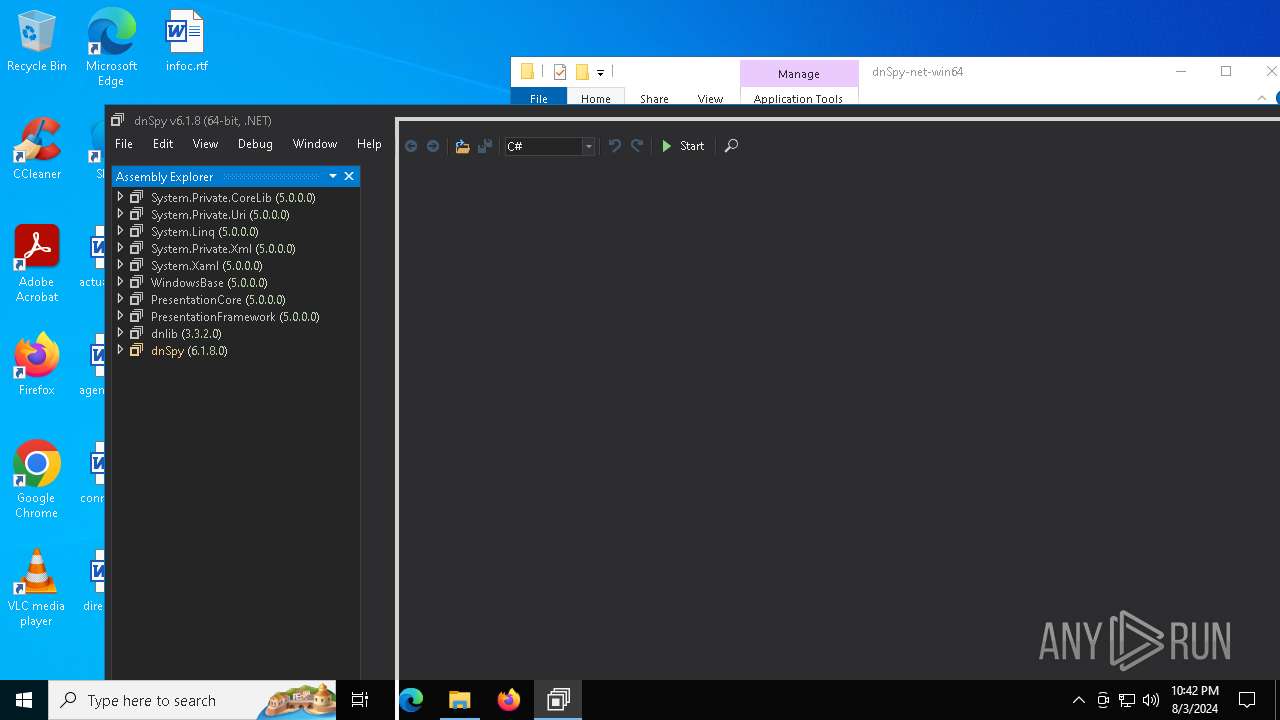Open Google Chrome desktop shortcut
The width and height of the screenshot is (1280, 720).
pos(37,480)
